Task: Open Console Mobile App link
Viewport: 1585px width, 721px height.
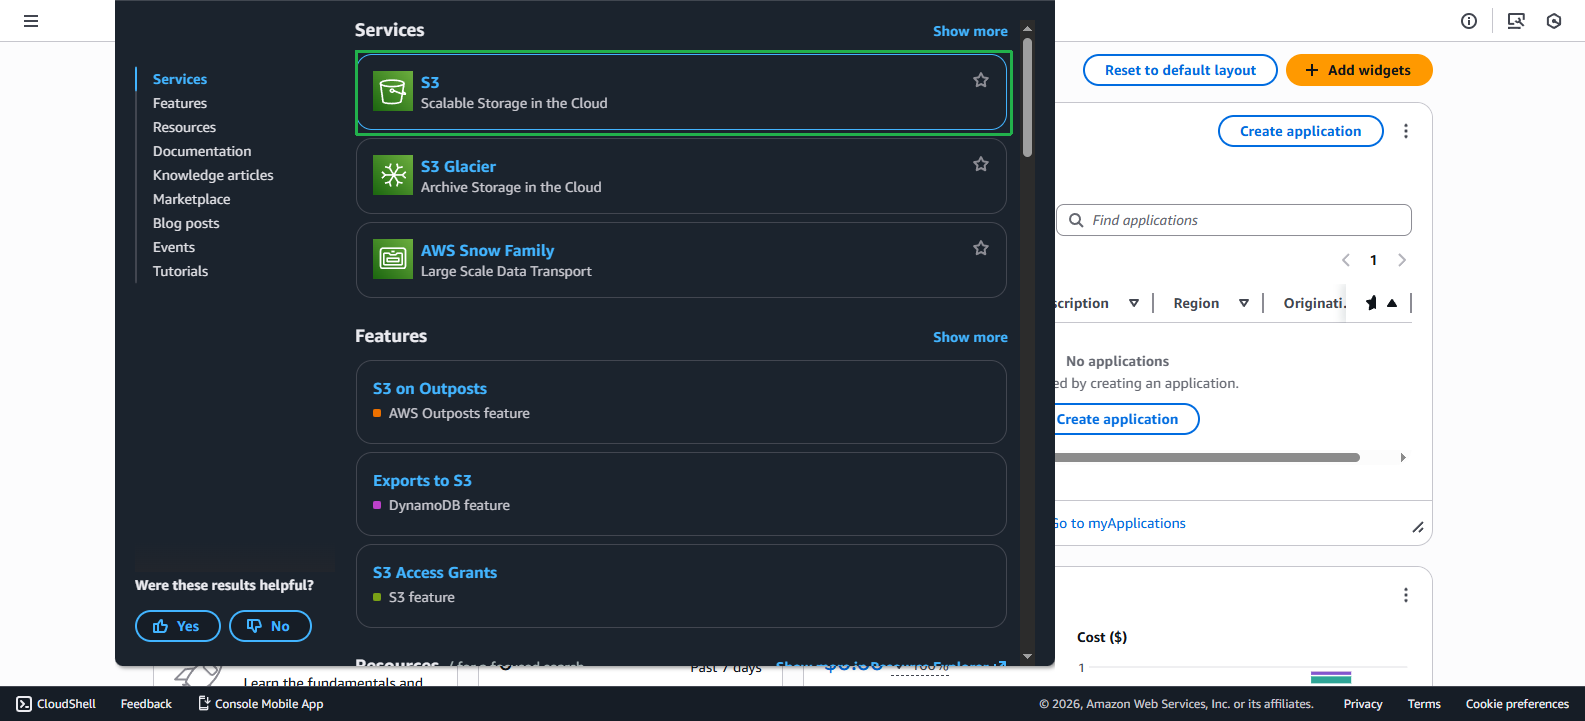Action: 261,704
